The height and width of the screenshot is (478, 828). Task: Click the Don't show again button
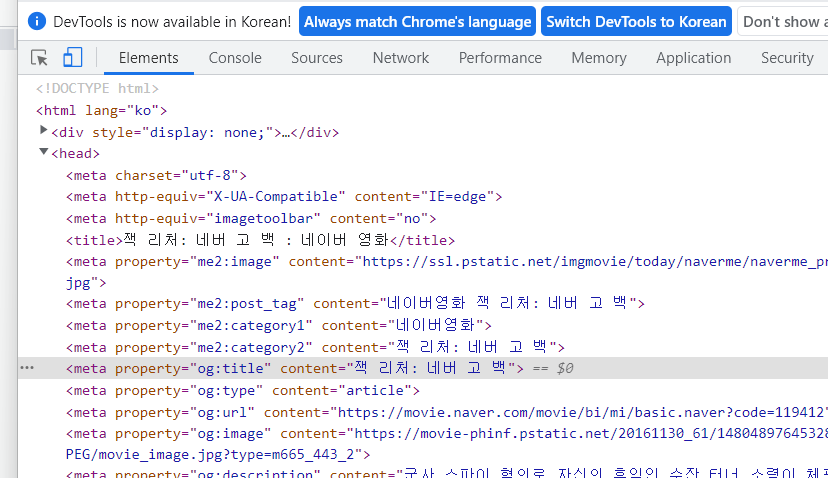point(783,22)
